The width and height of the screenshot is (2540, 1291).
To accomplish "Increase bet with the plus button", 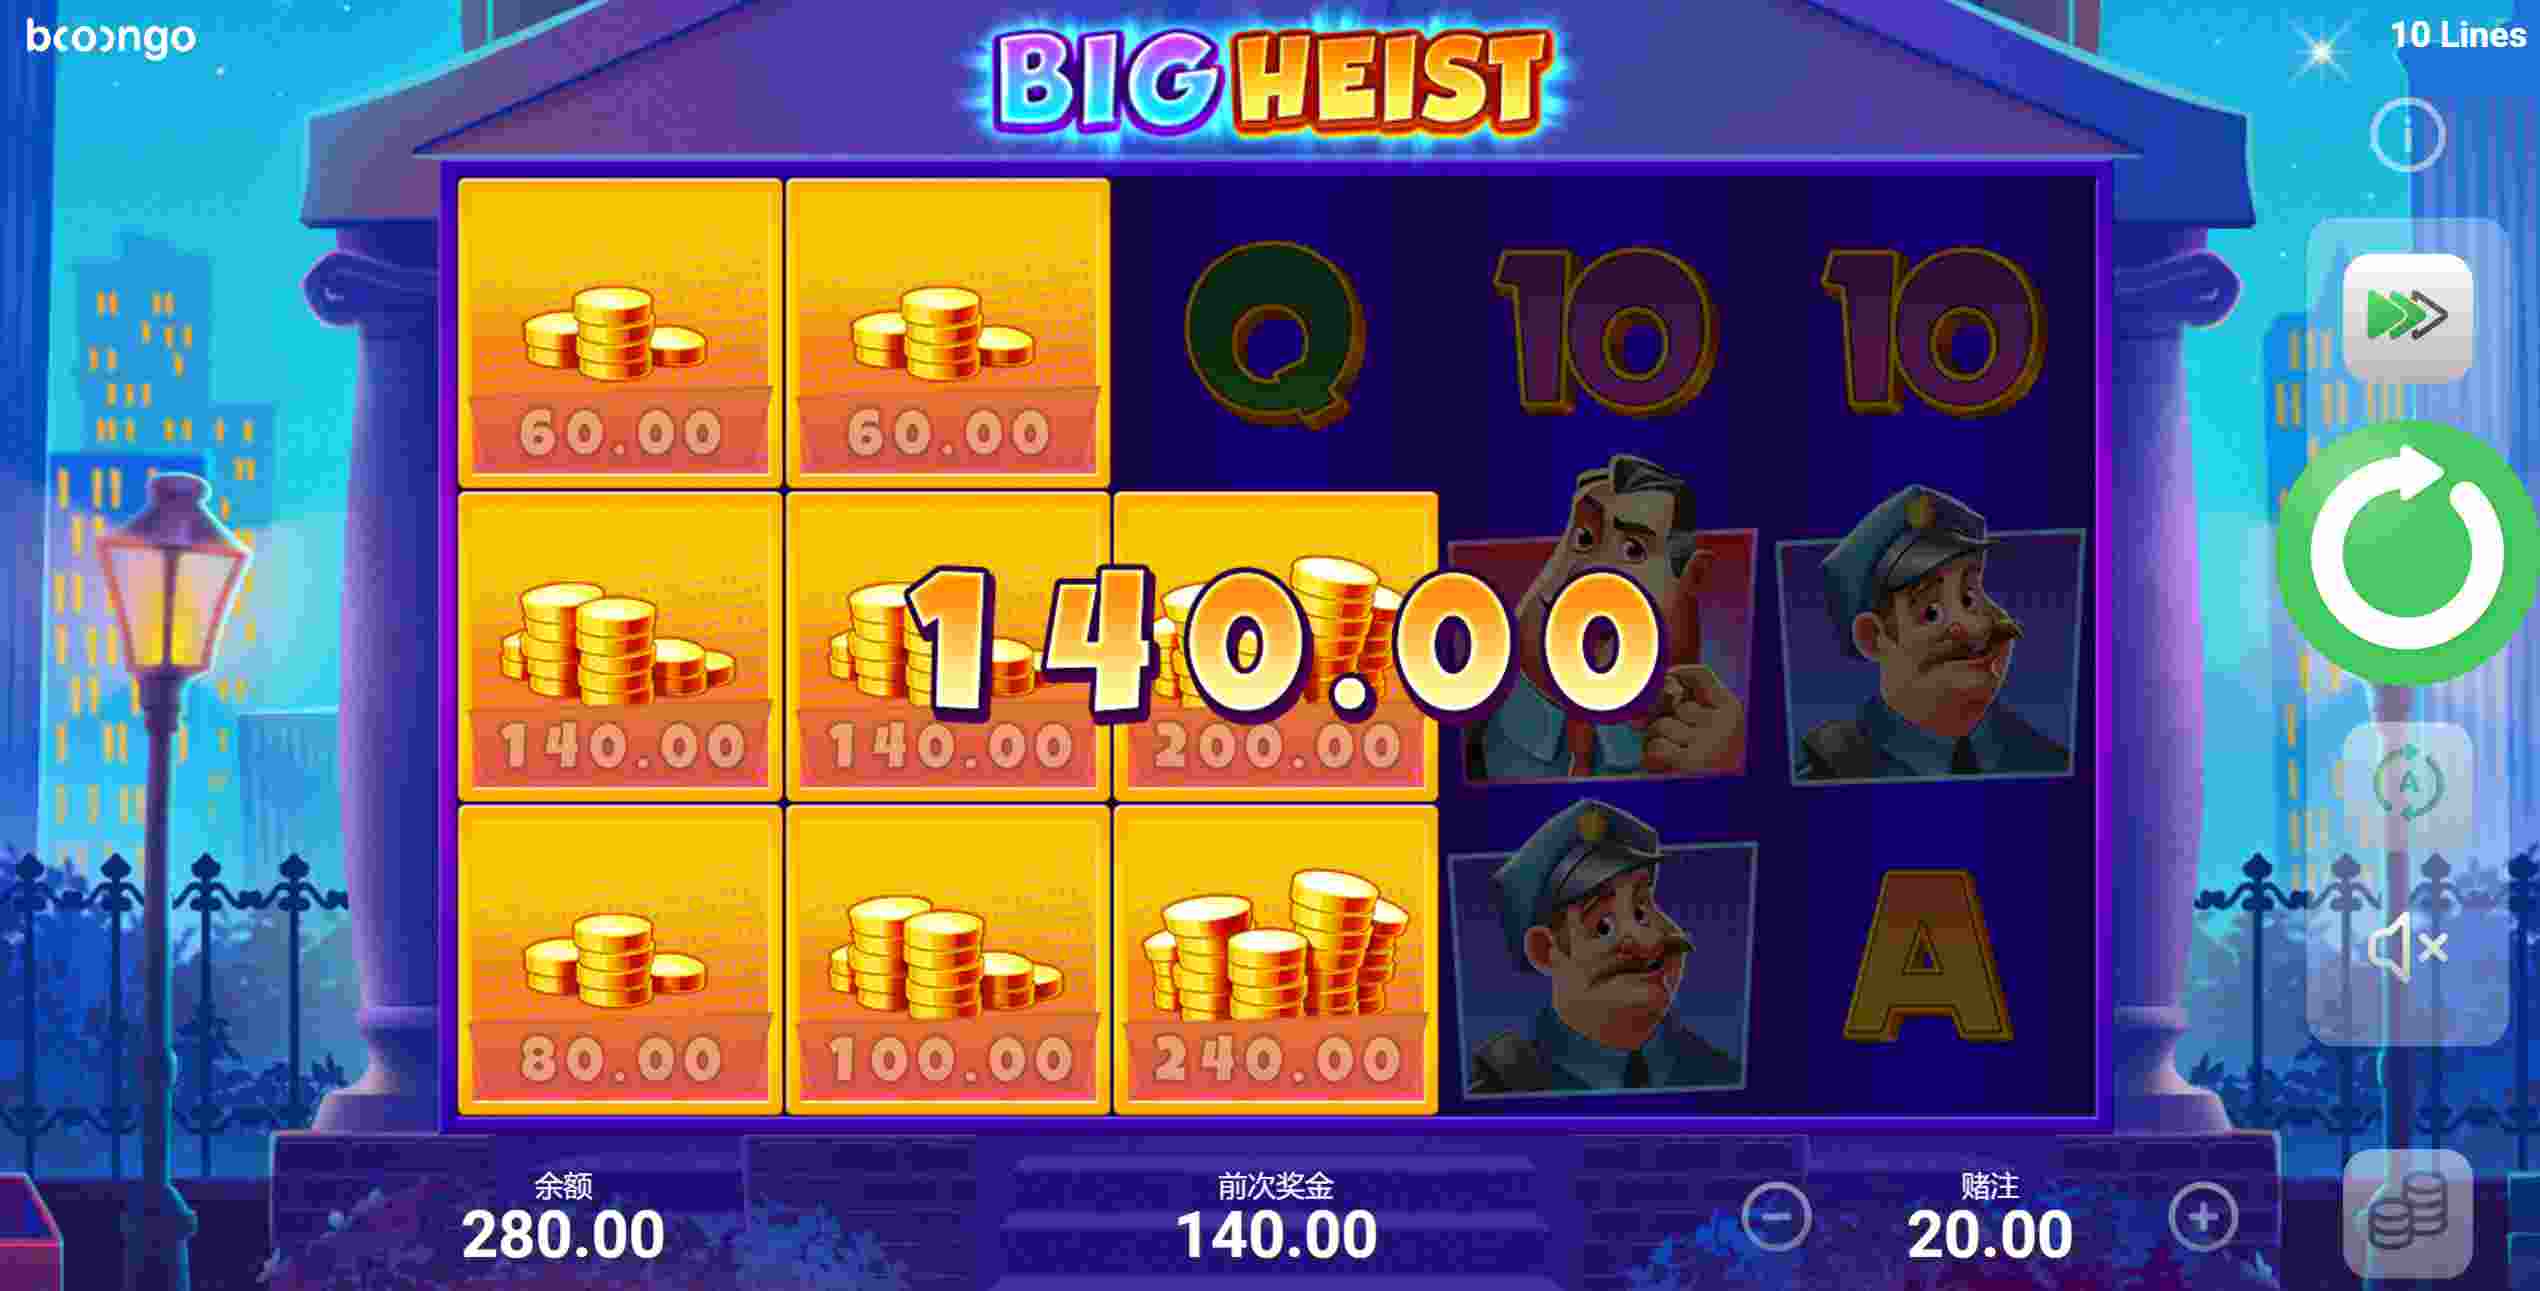I will pos(2203,1216).
